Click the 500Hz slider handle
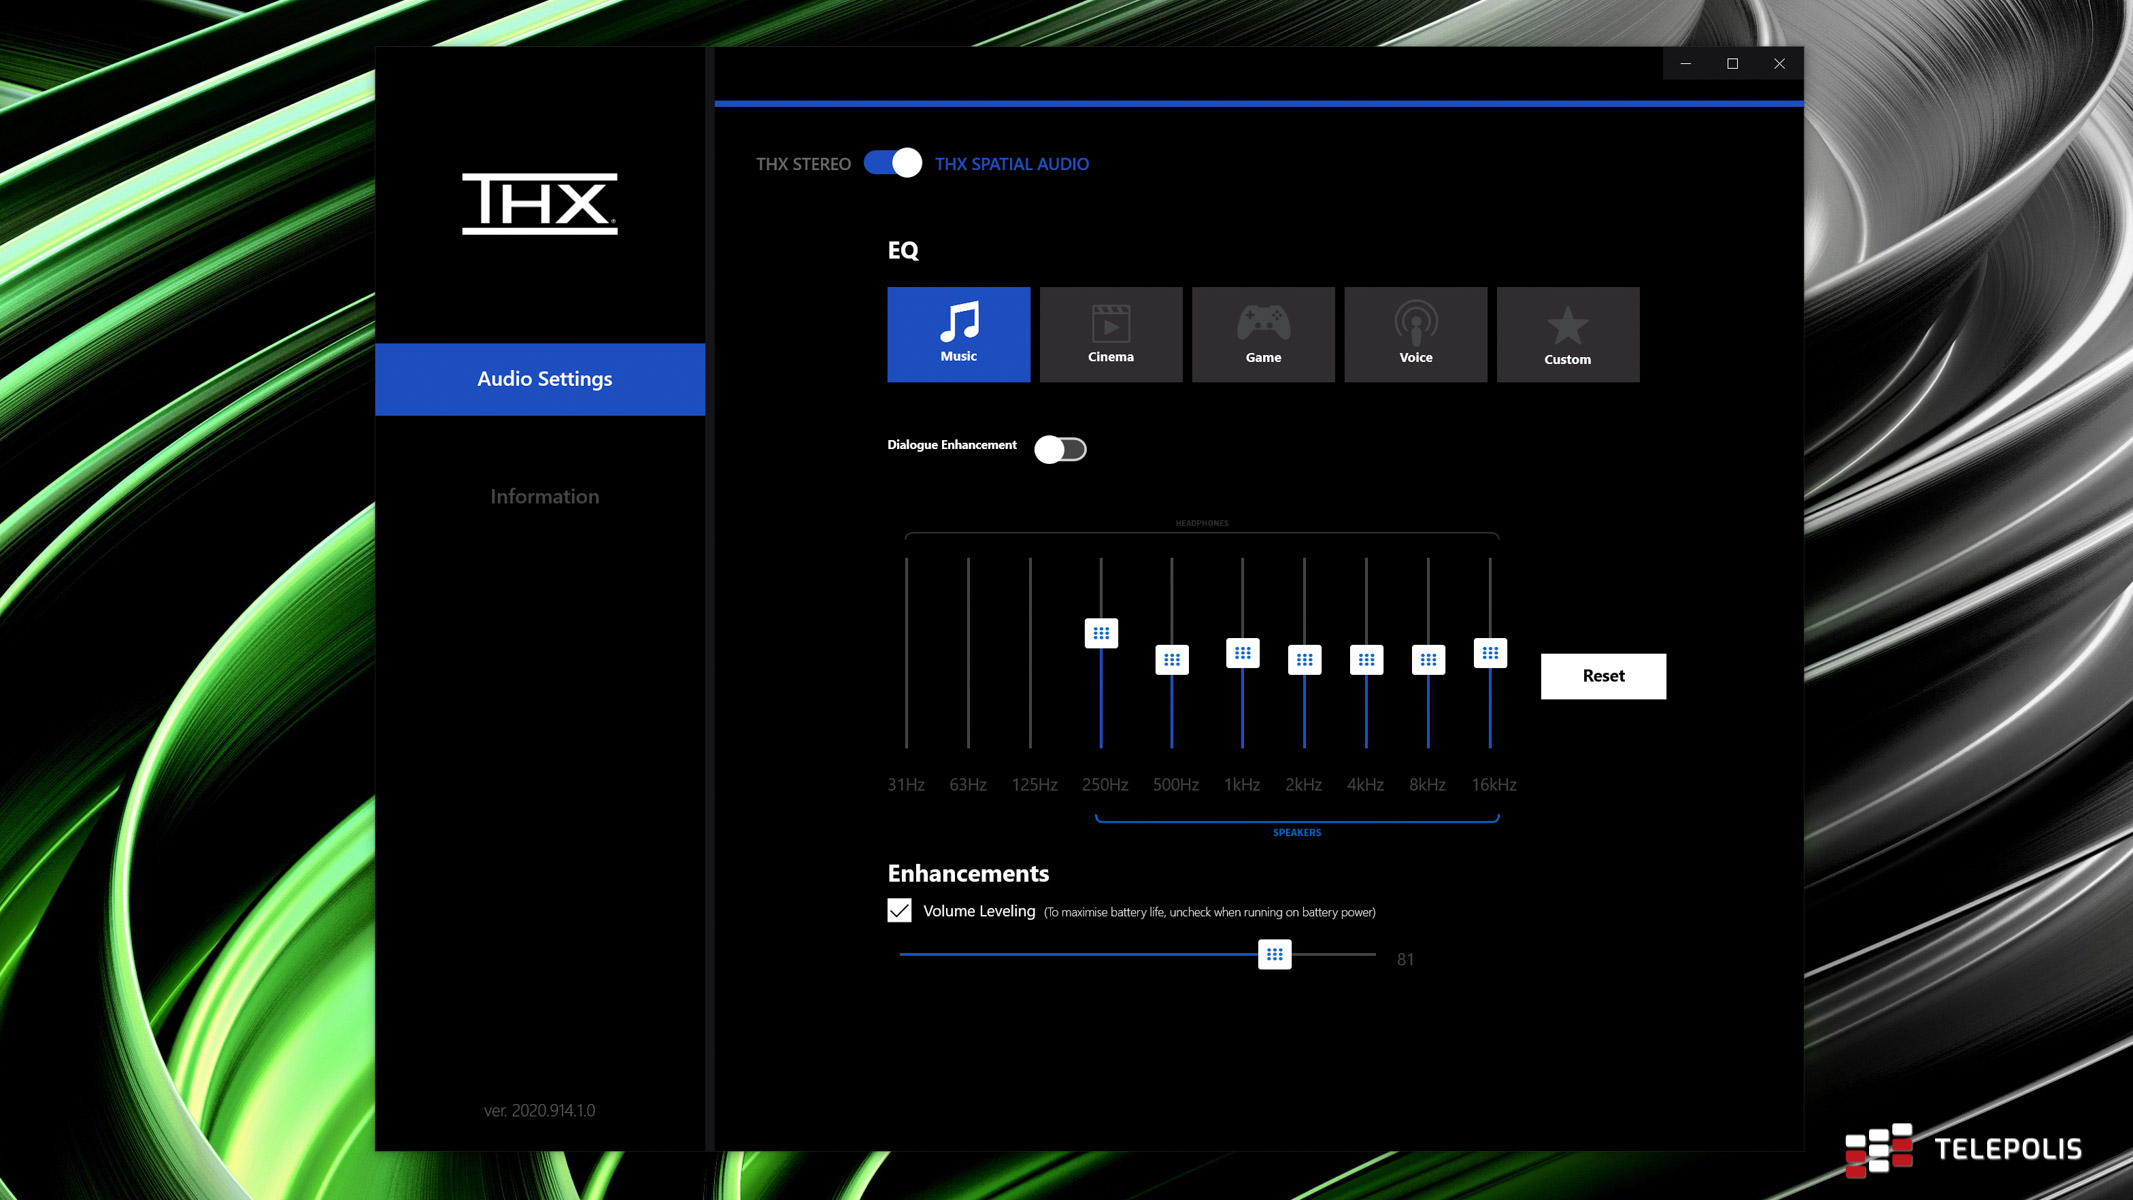The image size is (2133, 1200). 1171,659
